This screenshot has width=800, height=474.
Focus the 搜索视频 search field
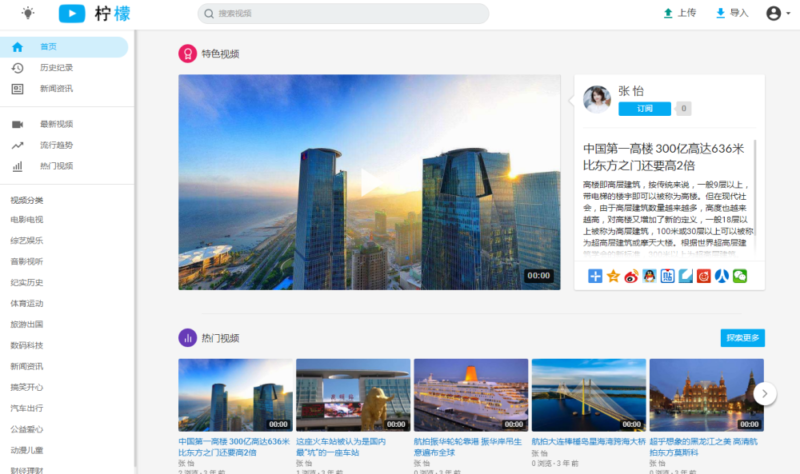pos(343,13)
